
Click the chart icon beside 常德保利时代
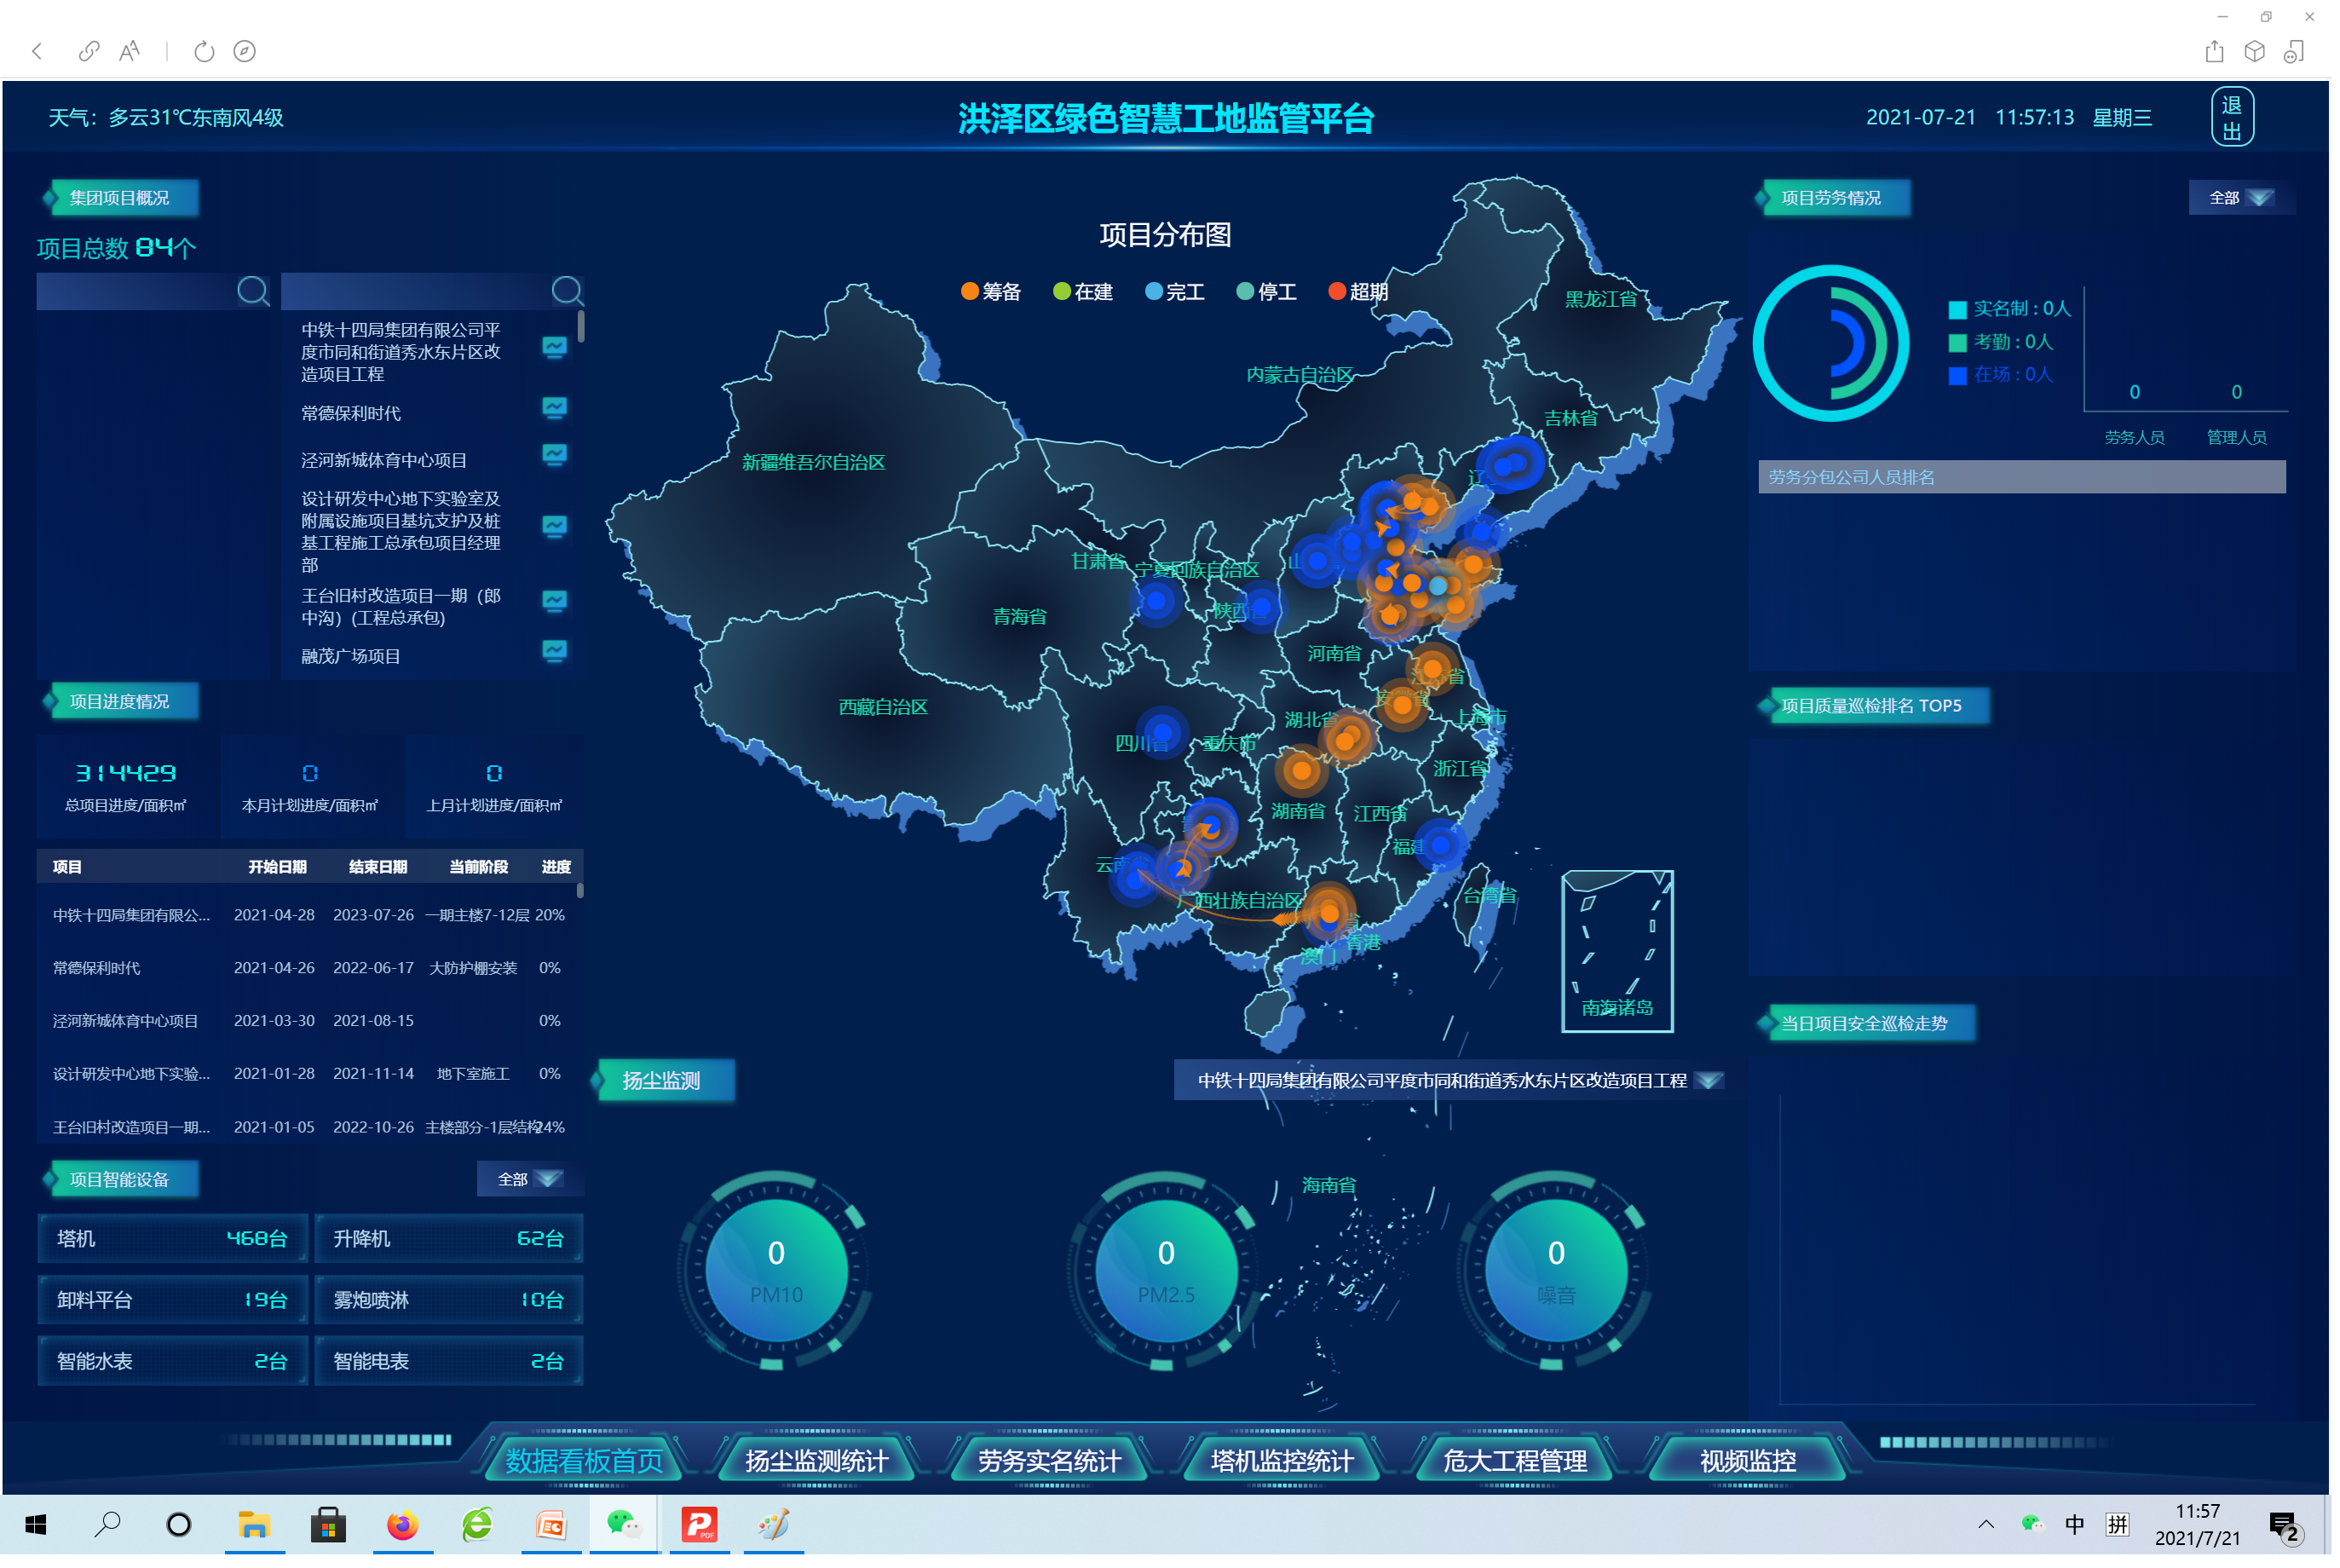point(554,408)
